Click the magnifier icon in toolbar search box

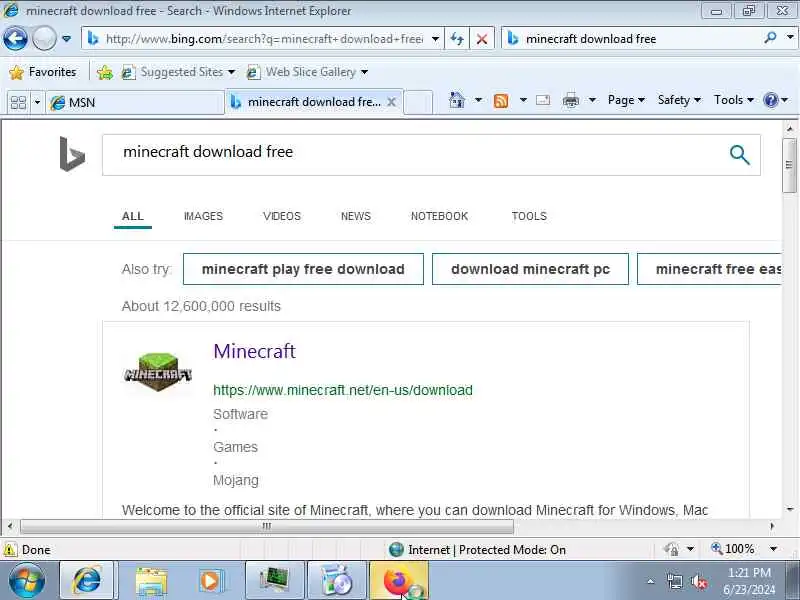[x=770, y=38]
